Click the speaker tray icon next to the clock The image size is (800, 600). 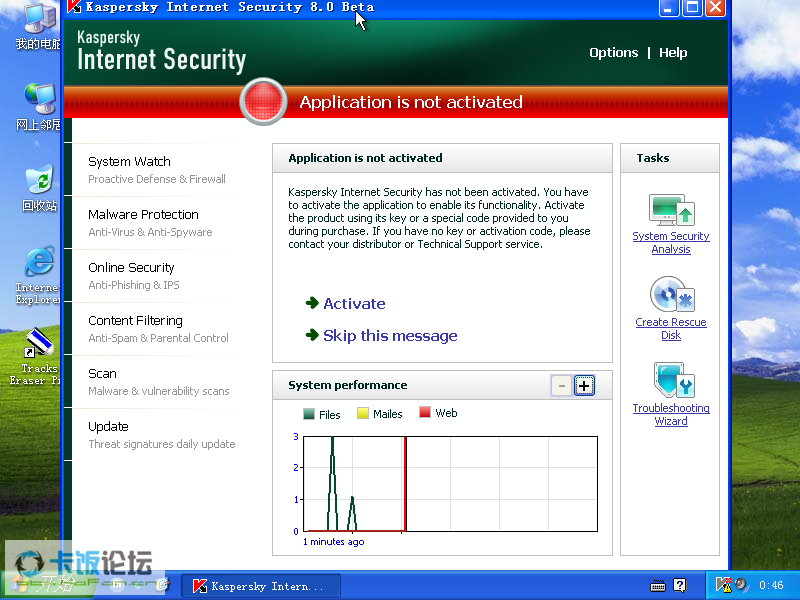(x=741, y=585)
